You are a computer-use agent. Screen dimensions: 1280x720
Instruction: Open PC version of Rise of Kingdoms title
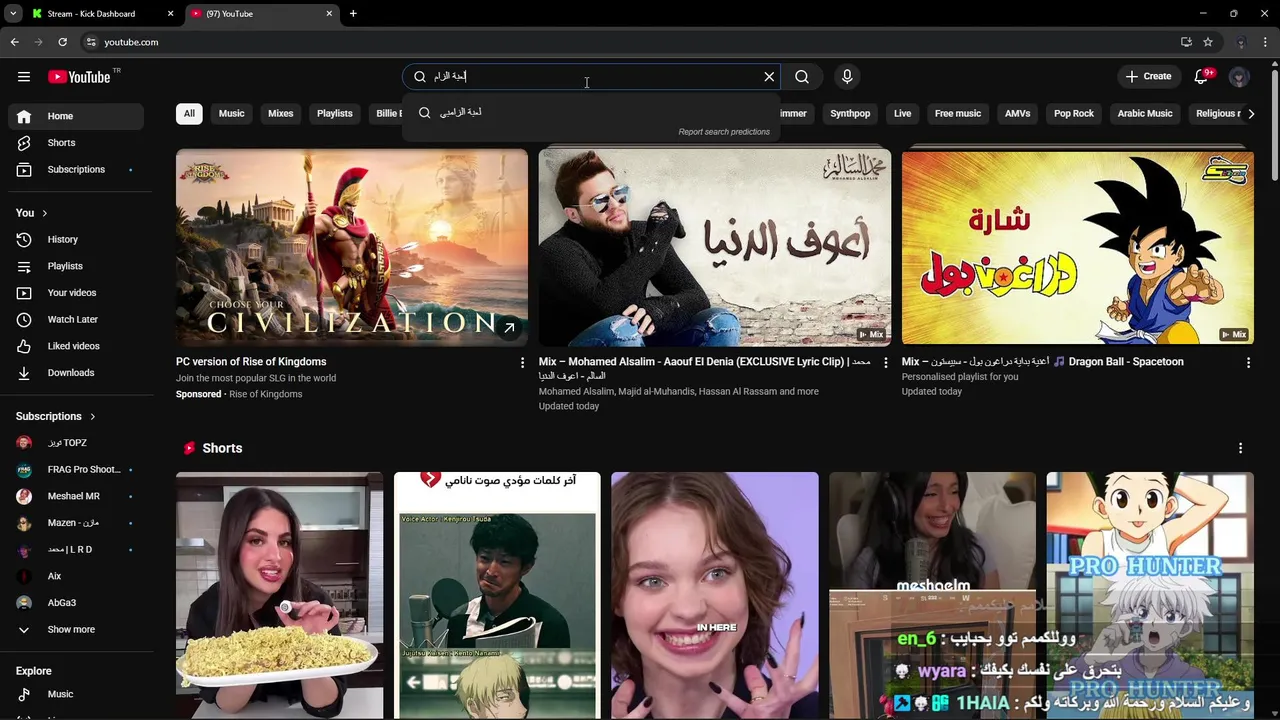[x=251, y=362]
